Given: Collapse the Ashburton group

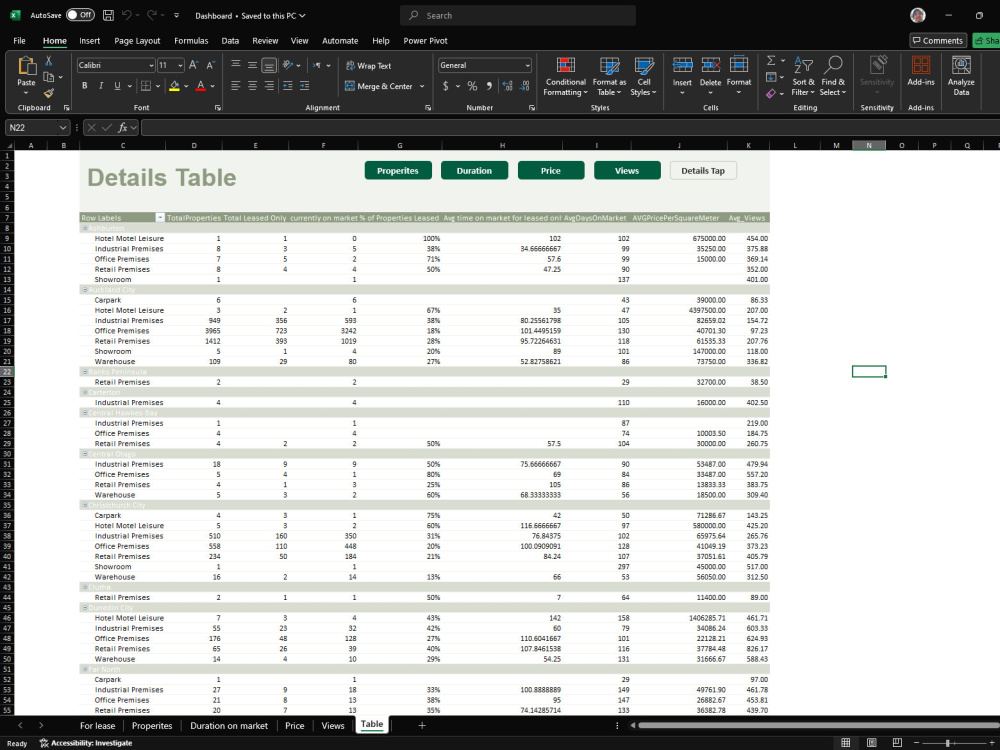Looking at the screenshot, I should 84,228.
